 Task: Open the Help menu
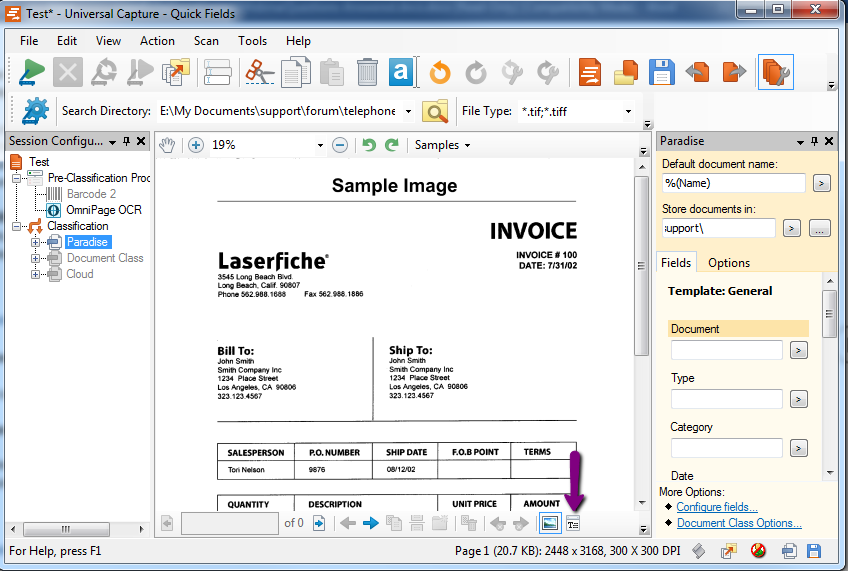(298, 41)
